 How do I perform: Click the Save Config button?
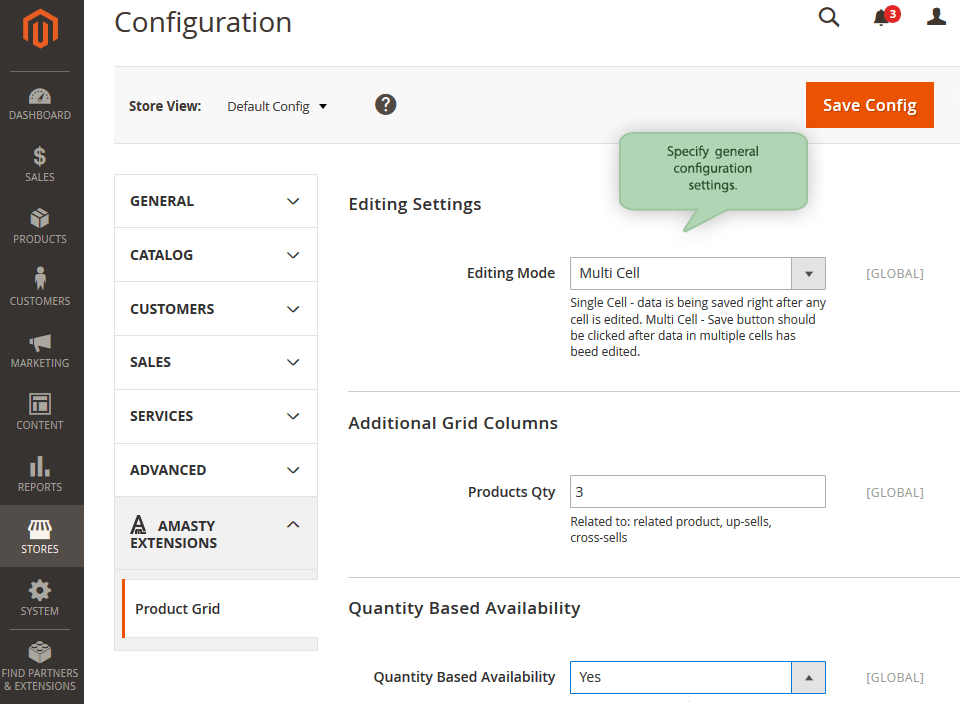click(869, 105)
